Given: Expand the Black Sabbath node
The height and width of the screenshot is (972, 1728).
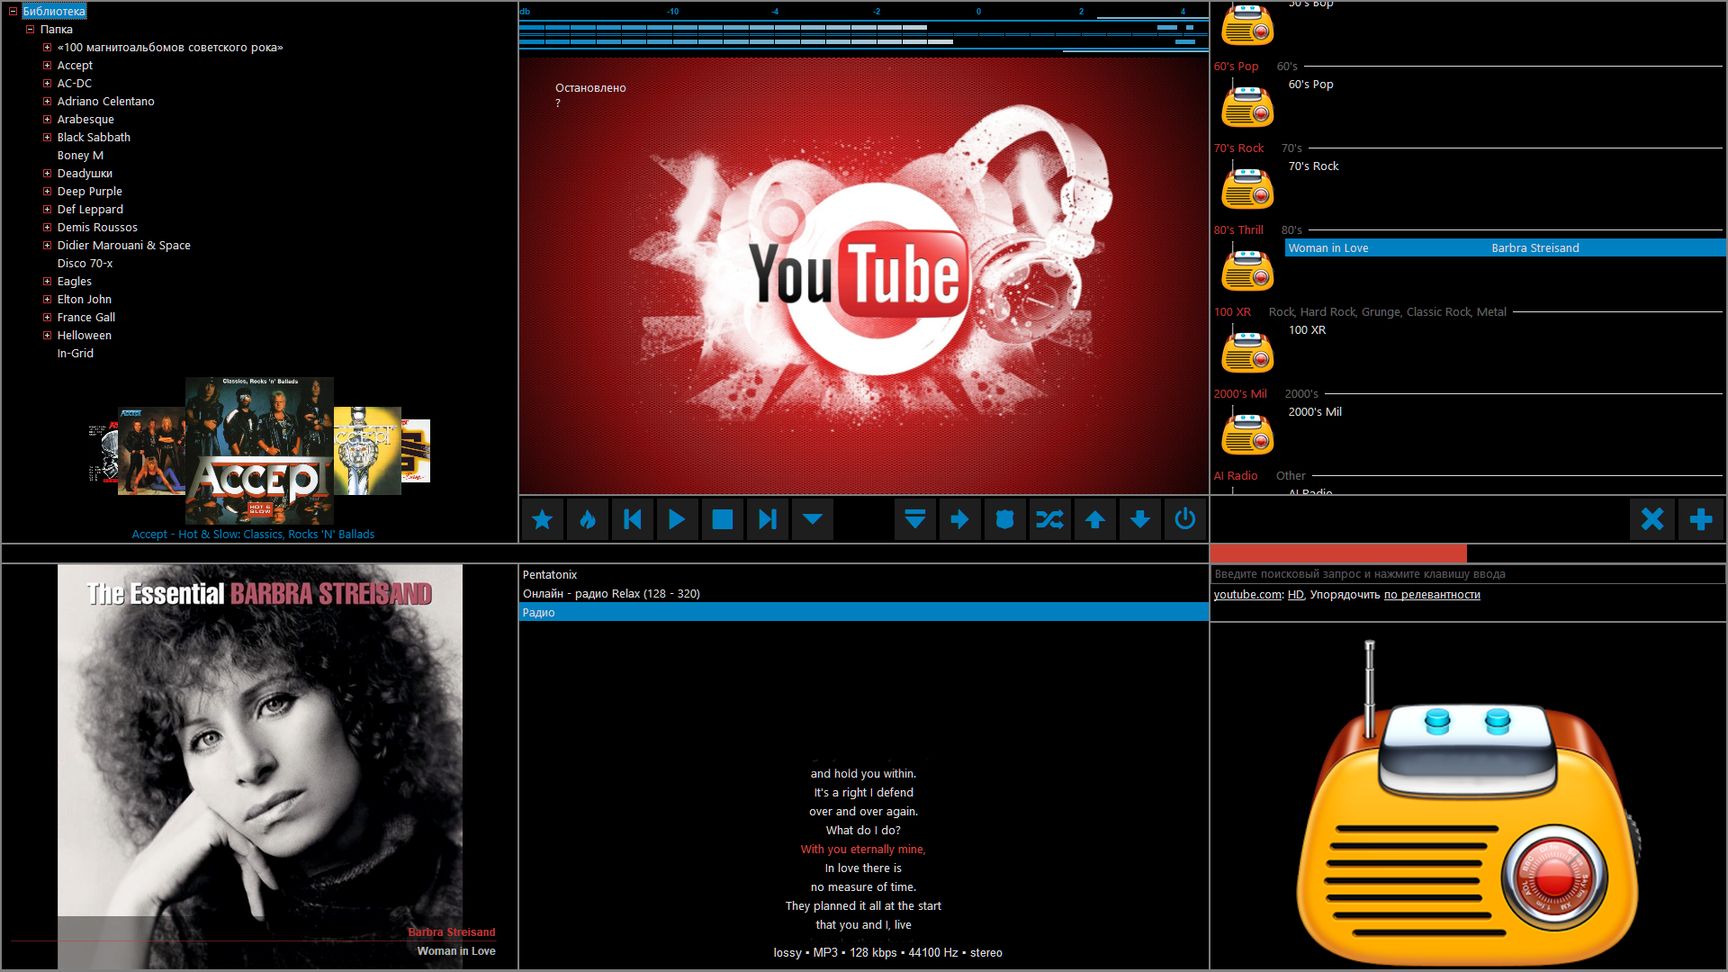Looking at the screenshot, I should coord(47,137).
